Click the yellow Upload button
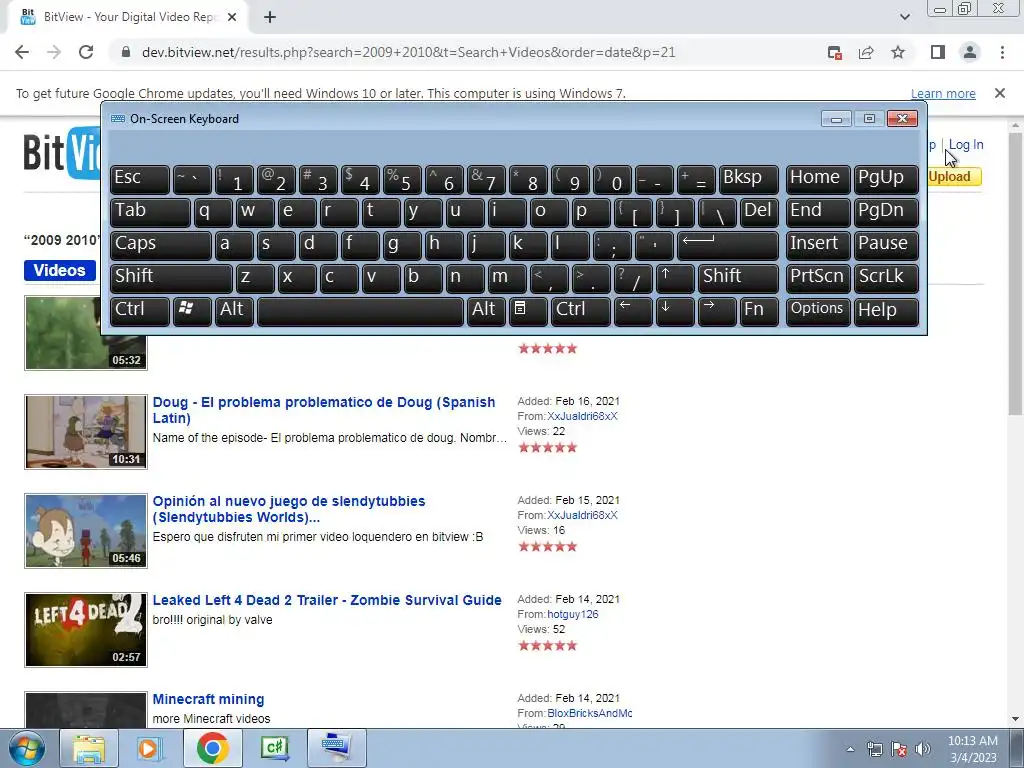 point(954,176)
